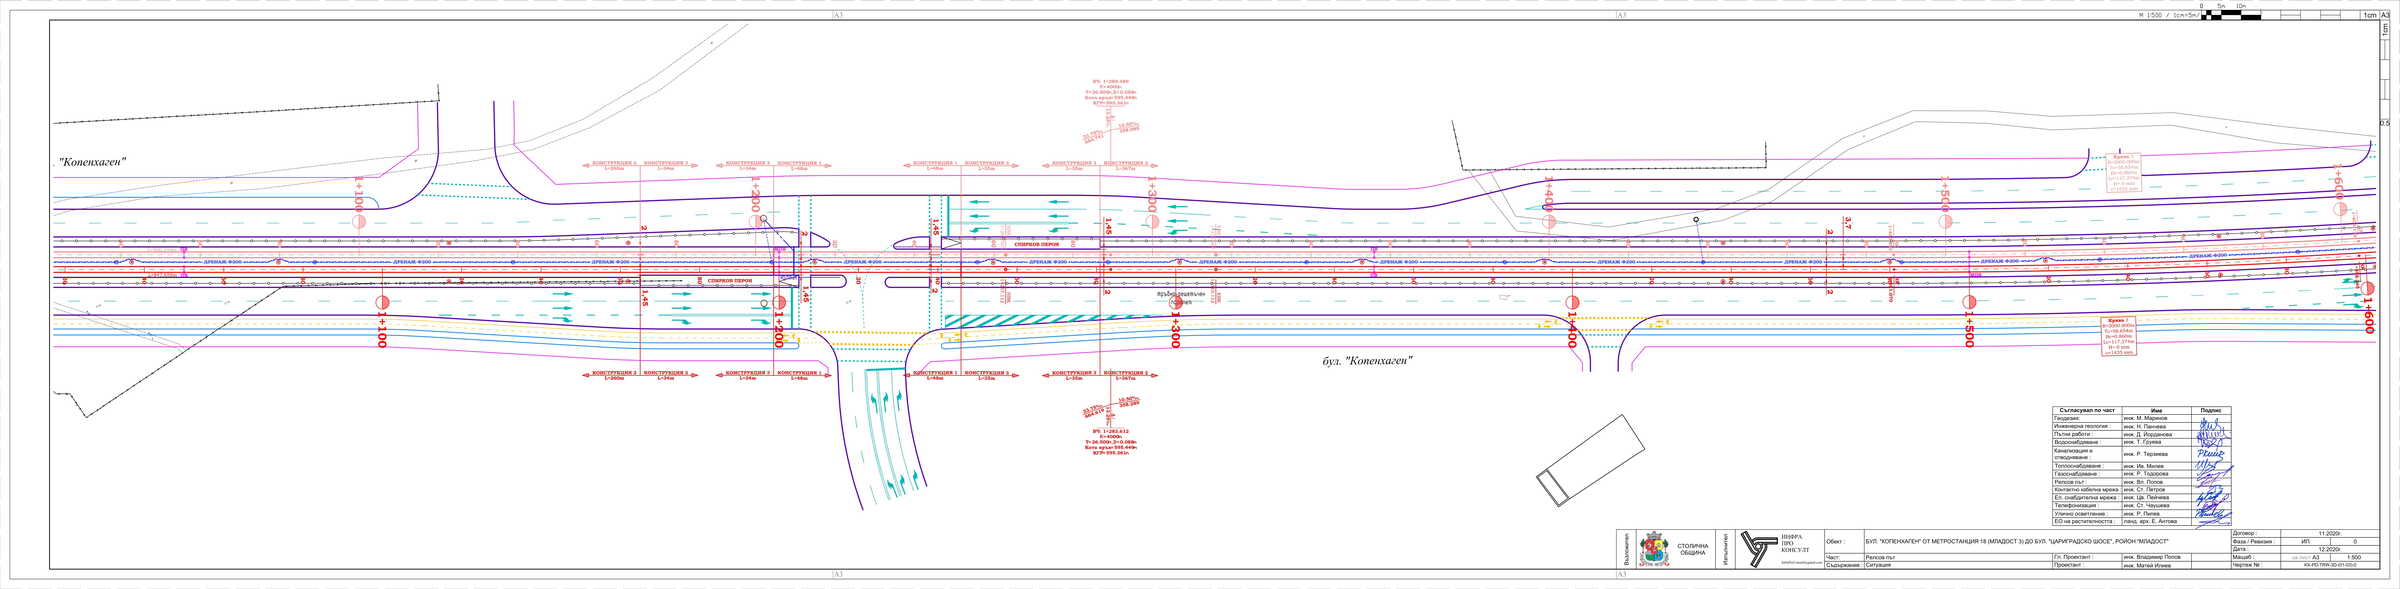The image size is (2400, 589).
Task: Click the name 'инж. Р. Терзиева' in table
Action: pos(2146,454)
